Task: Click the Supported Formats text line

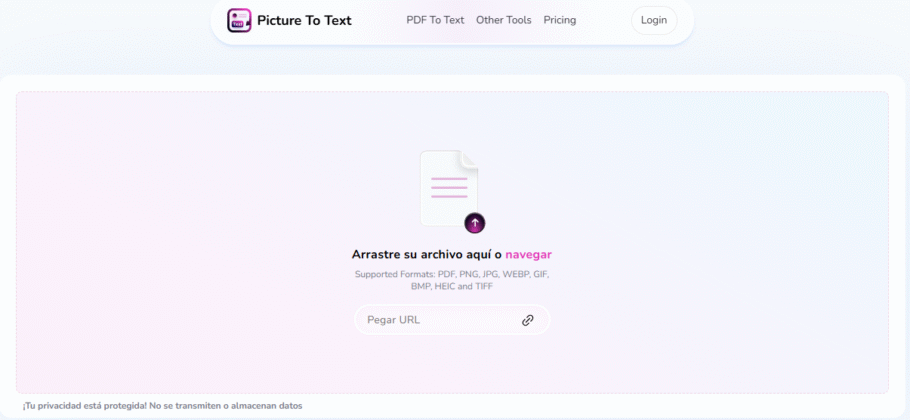Action: click(451, 274)
